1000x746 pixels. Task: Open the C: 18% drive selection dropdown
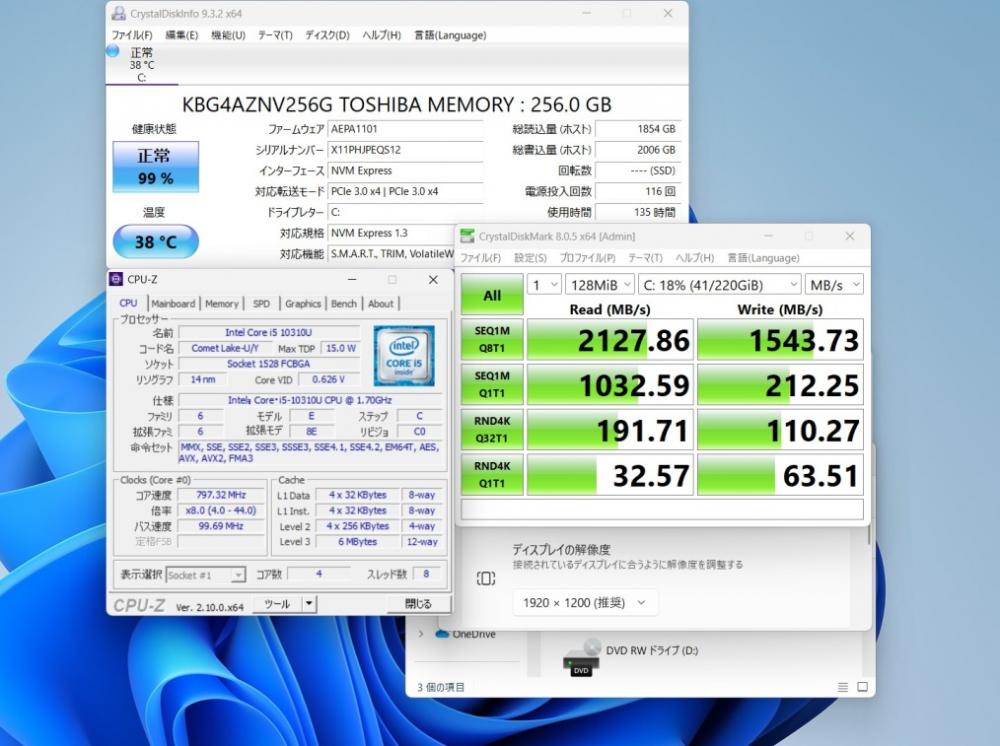720,284
